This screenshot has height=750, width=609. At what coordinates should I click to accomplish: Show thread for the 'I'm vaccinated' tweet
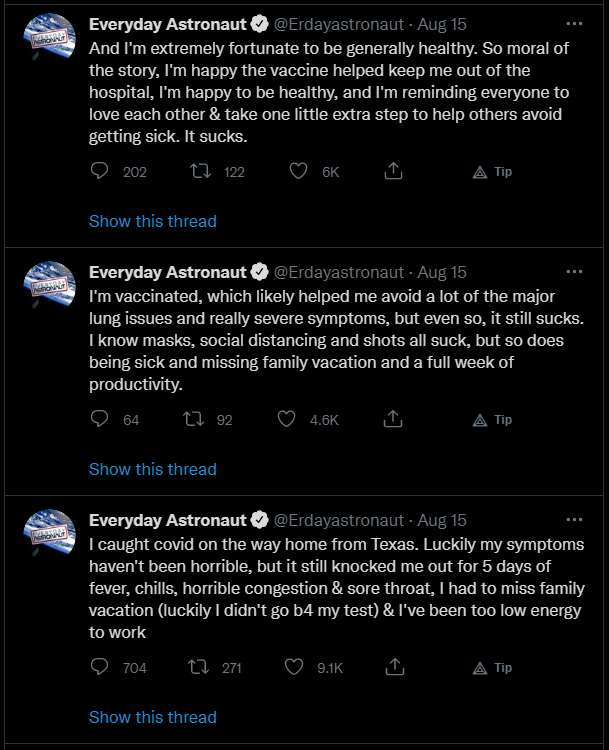153,469
